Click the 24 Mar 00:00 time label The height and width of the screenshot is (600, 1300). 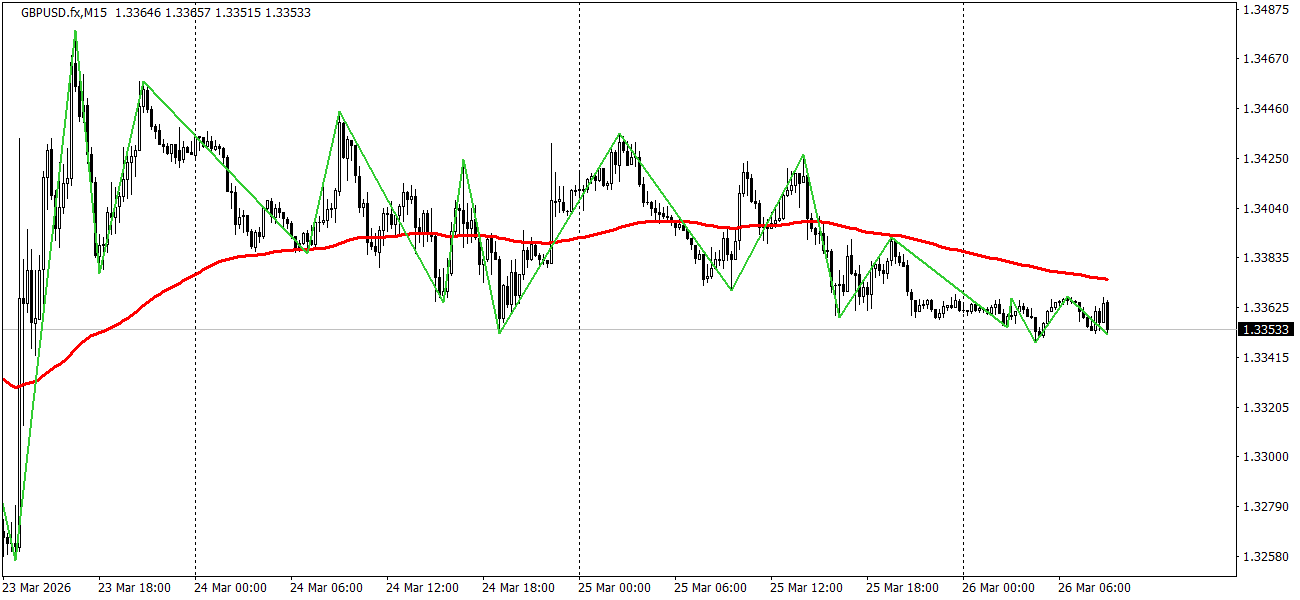pos(230,588)
